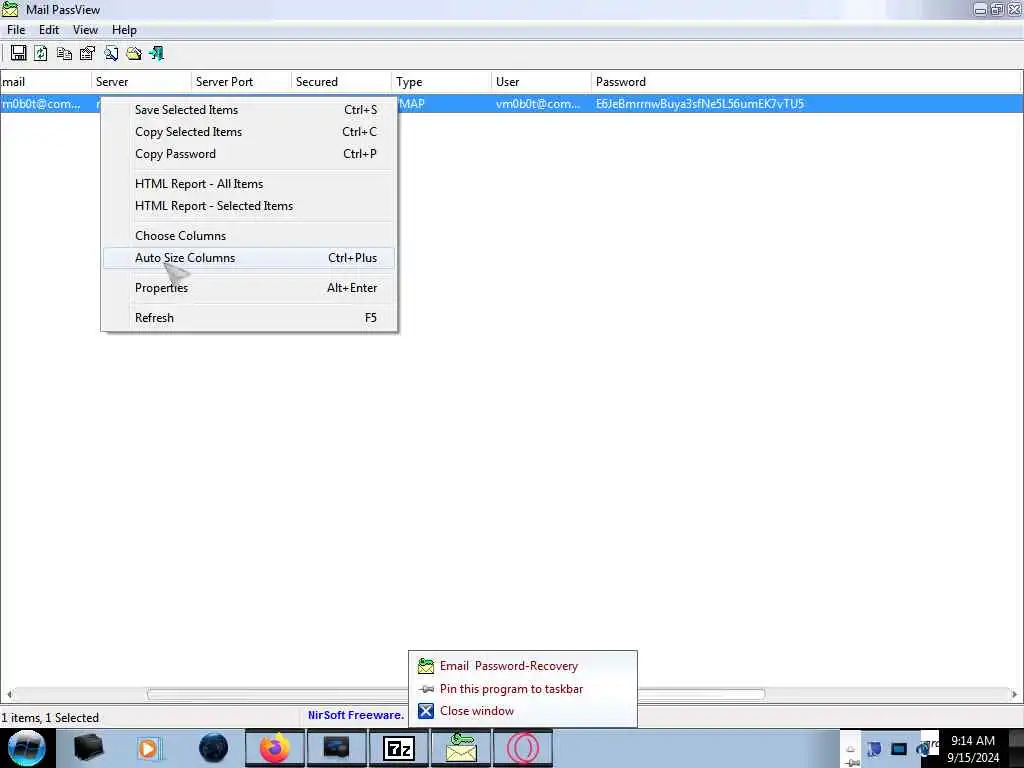
Task: Choose Copy Selected Items in context menu
Action: click(x=249, y=132)
